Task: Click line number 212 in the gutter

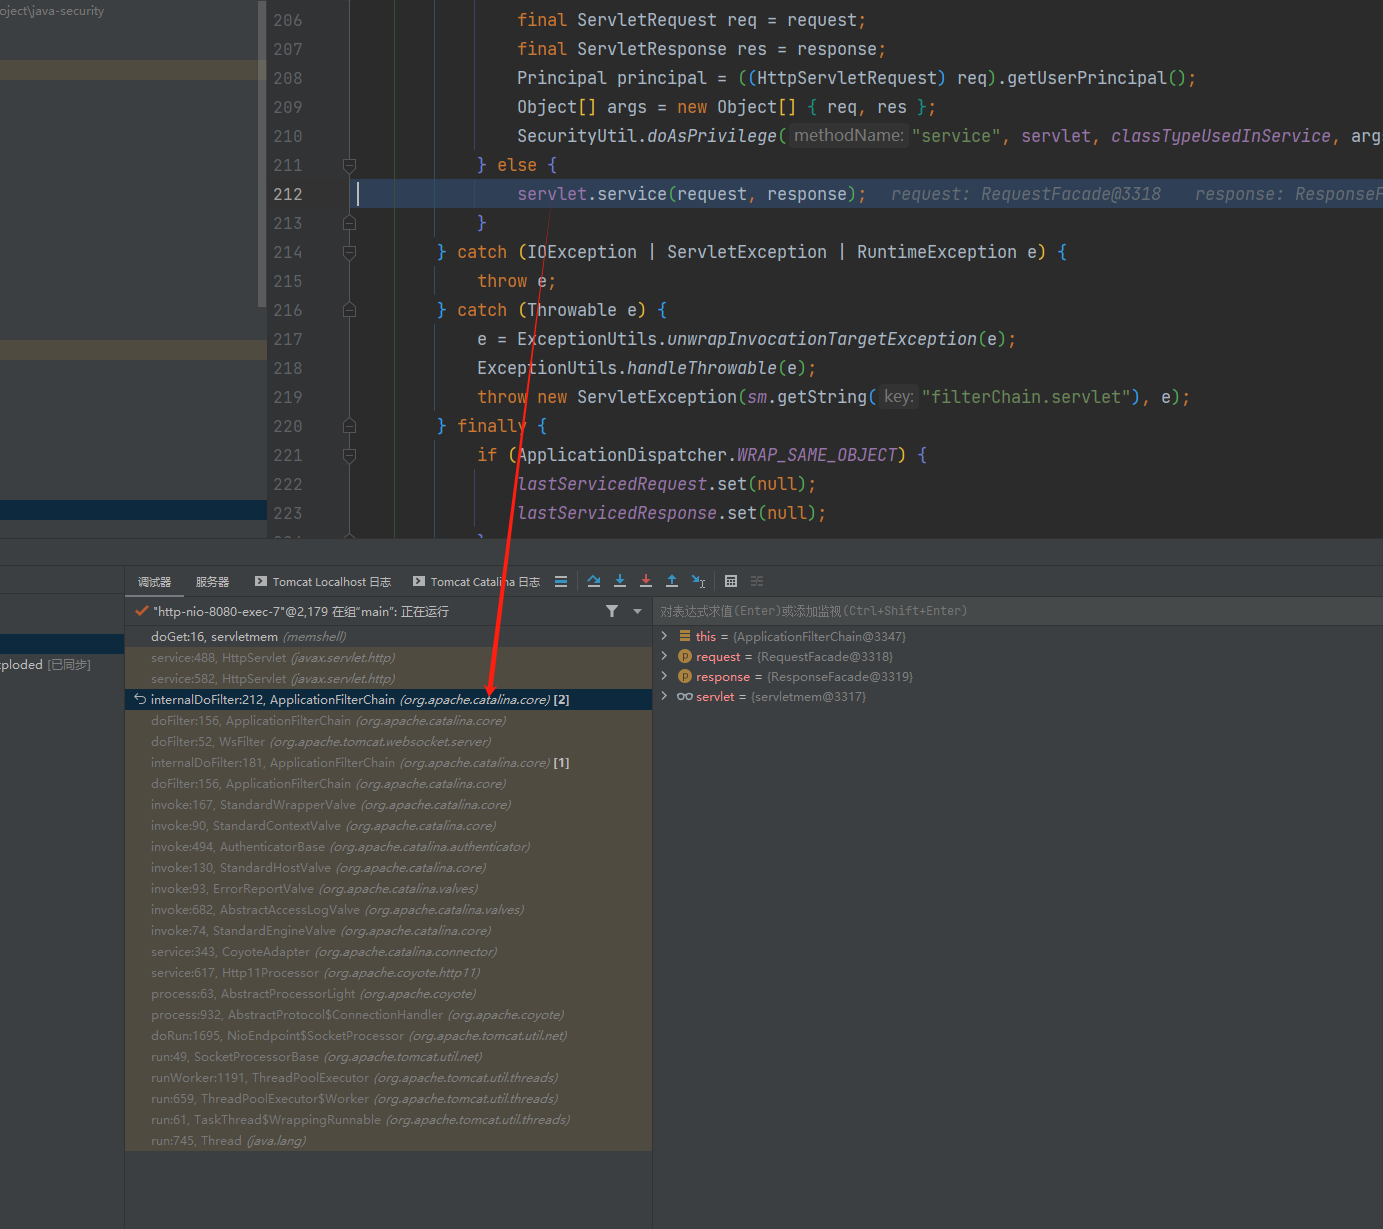Action: coord(287,194)
